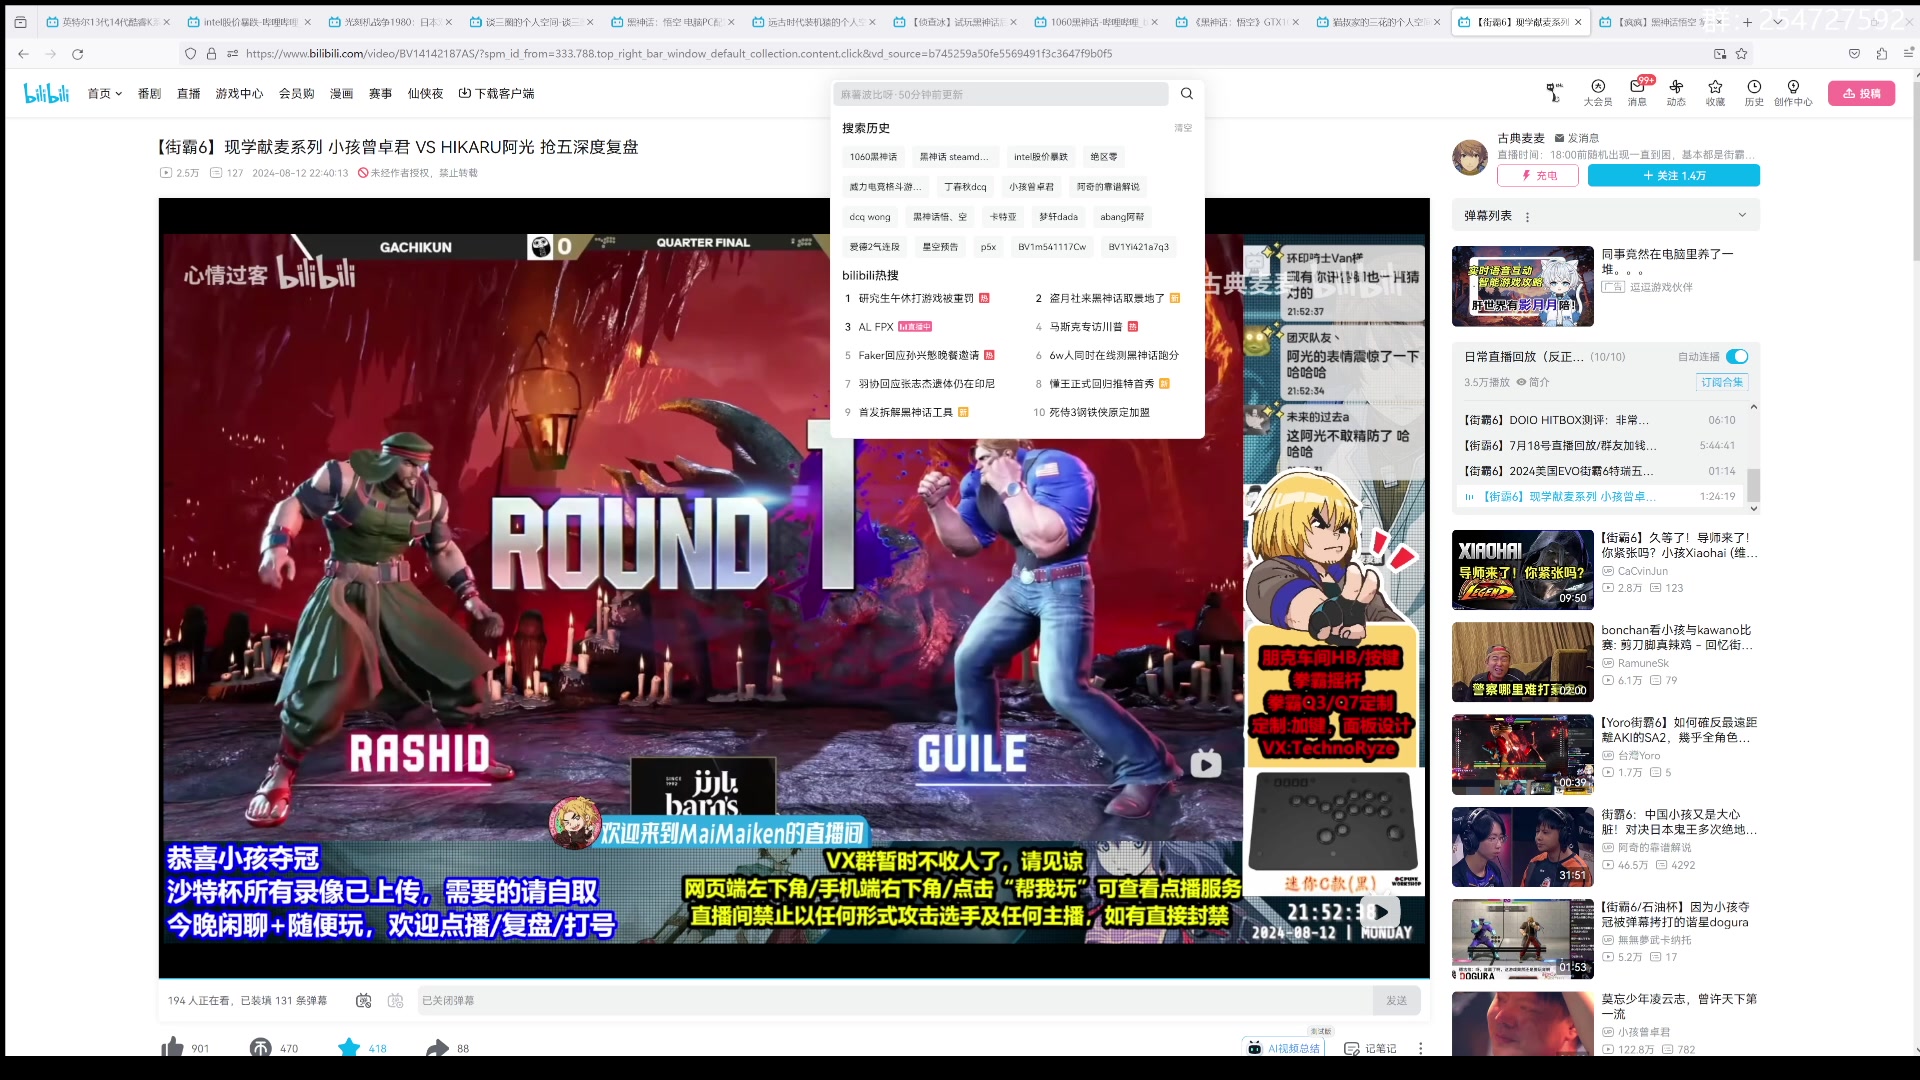Open 漫画 navigation item
This screenshot has width=1920, height=1080.
click(x=341, y=93)
